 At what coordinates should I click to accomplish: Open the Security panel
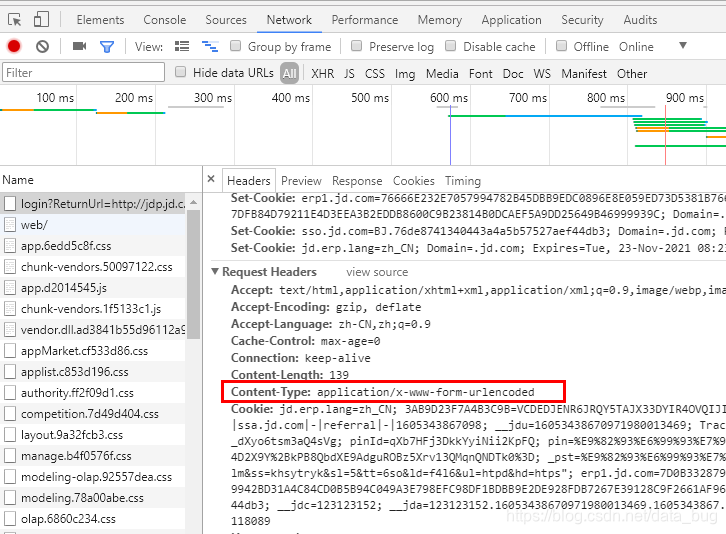coord(582,20)
